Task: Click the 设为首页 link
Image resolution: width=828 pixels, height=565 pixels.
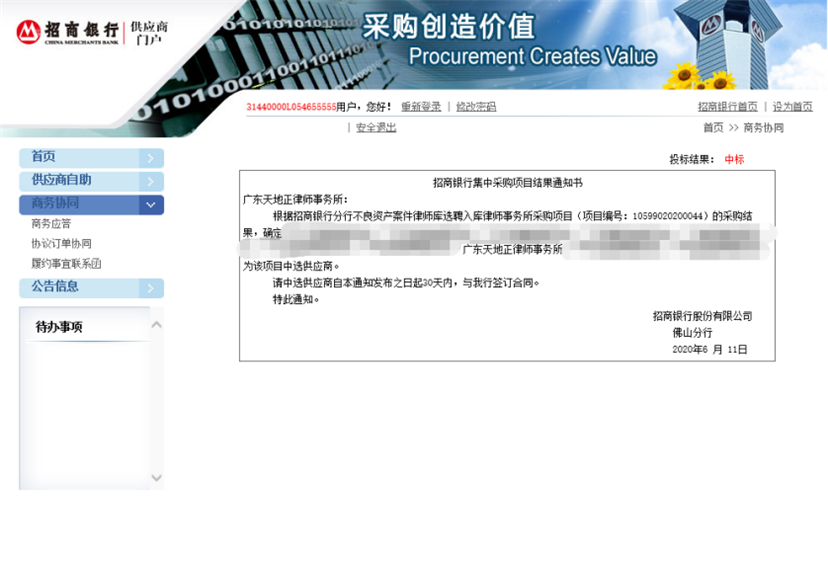Action: coord(793,107)
